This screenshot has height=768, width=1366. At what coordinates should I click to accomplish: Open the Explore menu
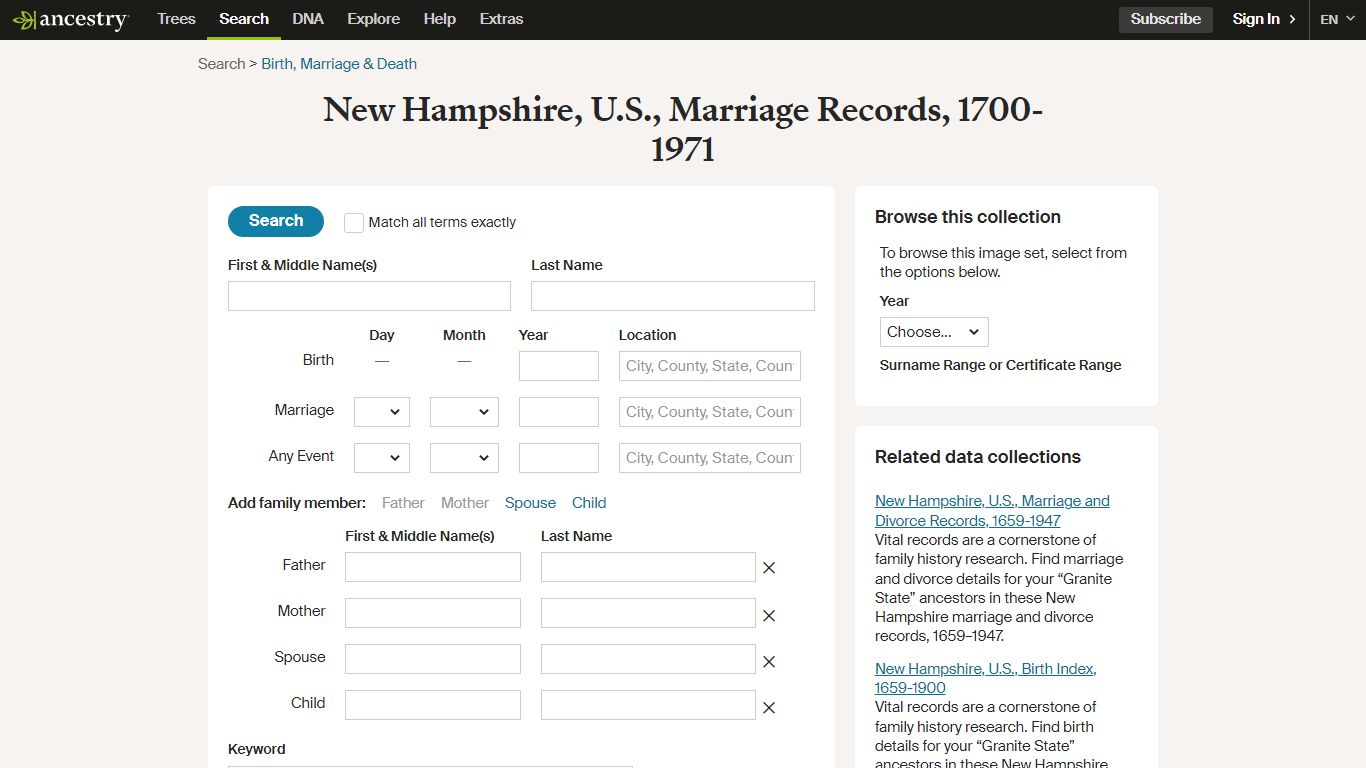(374, 19)
